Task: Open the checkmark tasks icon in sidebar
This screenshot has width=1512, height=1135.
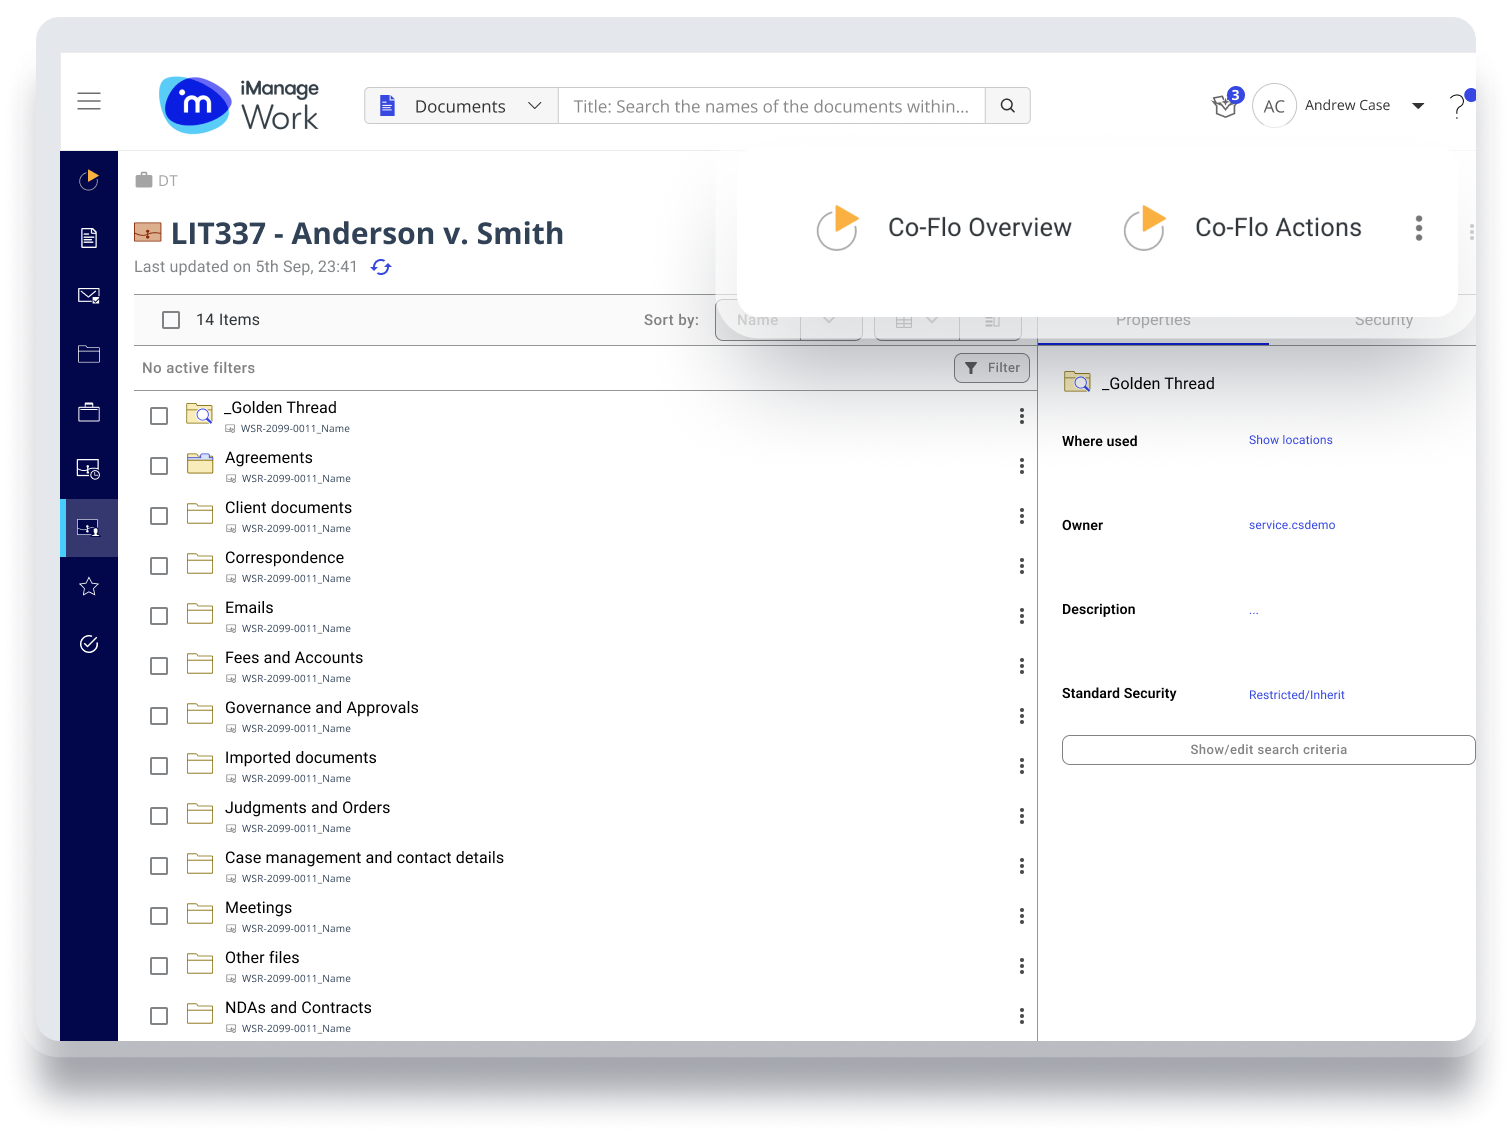Action: [89, 644]
